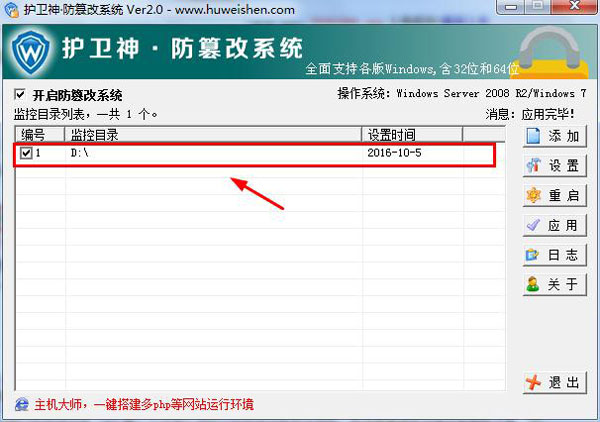Click the 监控目录 column header
Viewport: 600px width, 422px height.
point(213,135)
